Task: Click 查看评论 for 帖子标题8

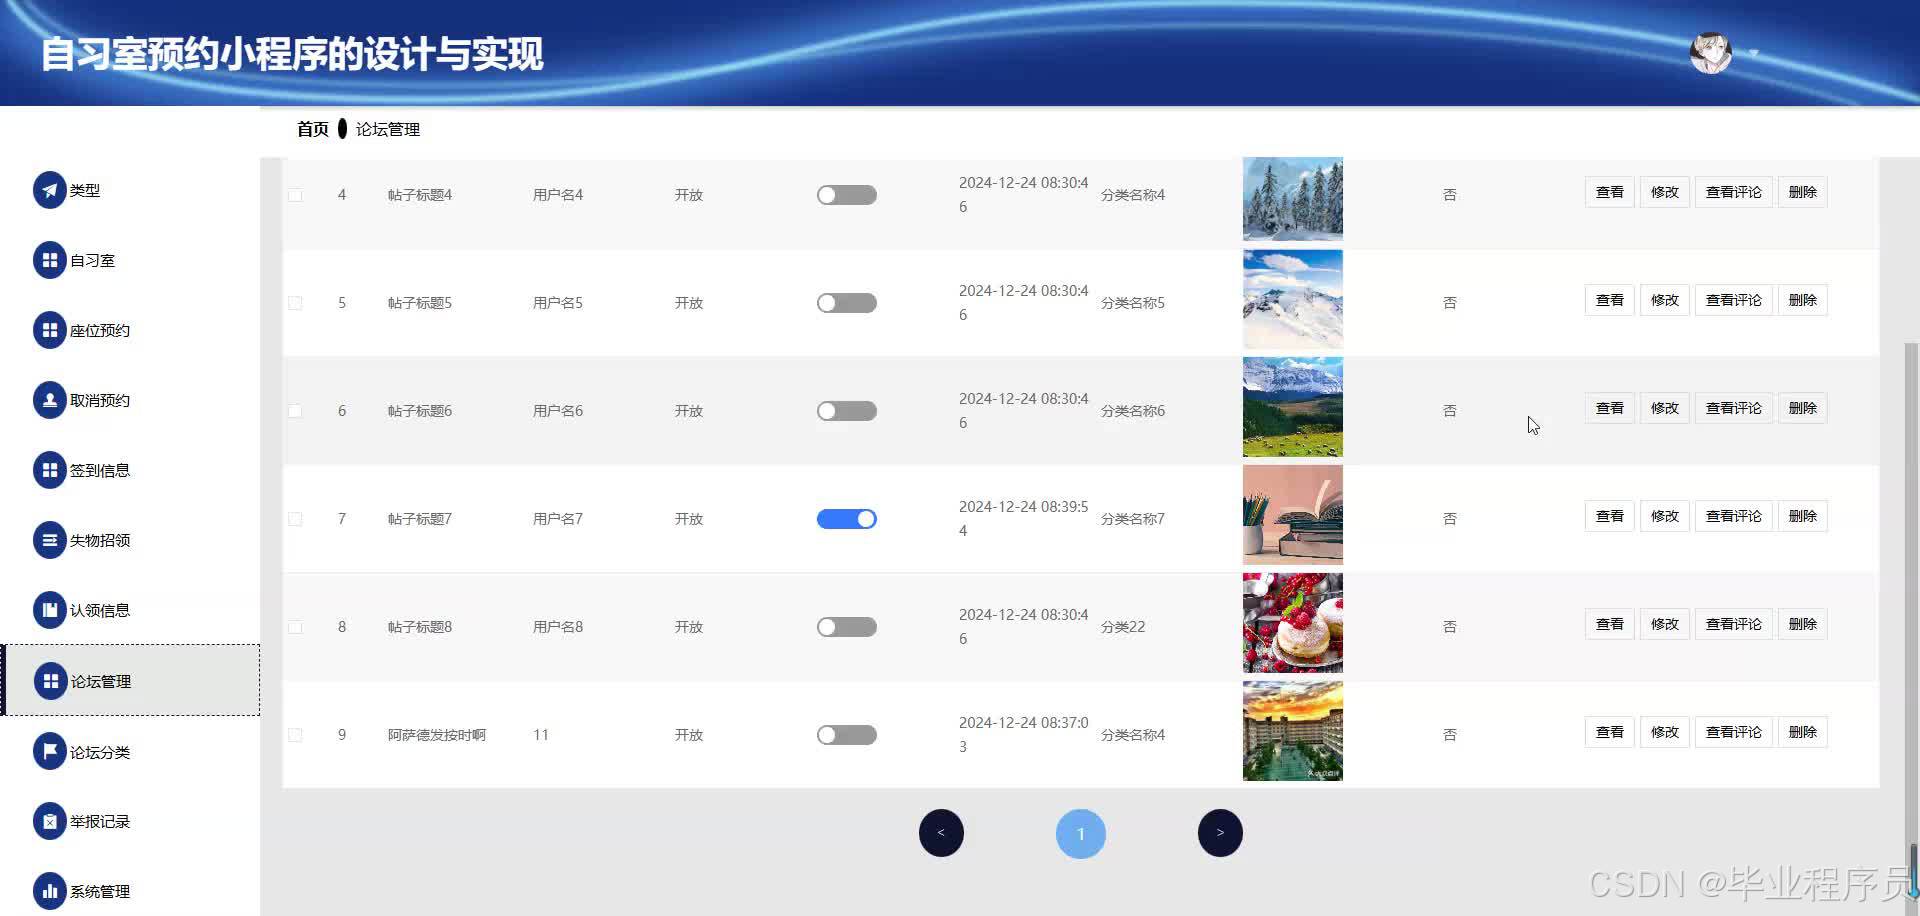Action: pyautogui.click(x=1734, y=624)
